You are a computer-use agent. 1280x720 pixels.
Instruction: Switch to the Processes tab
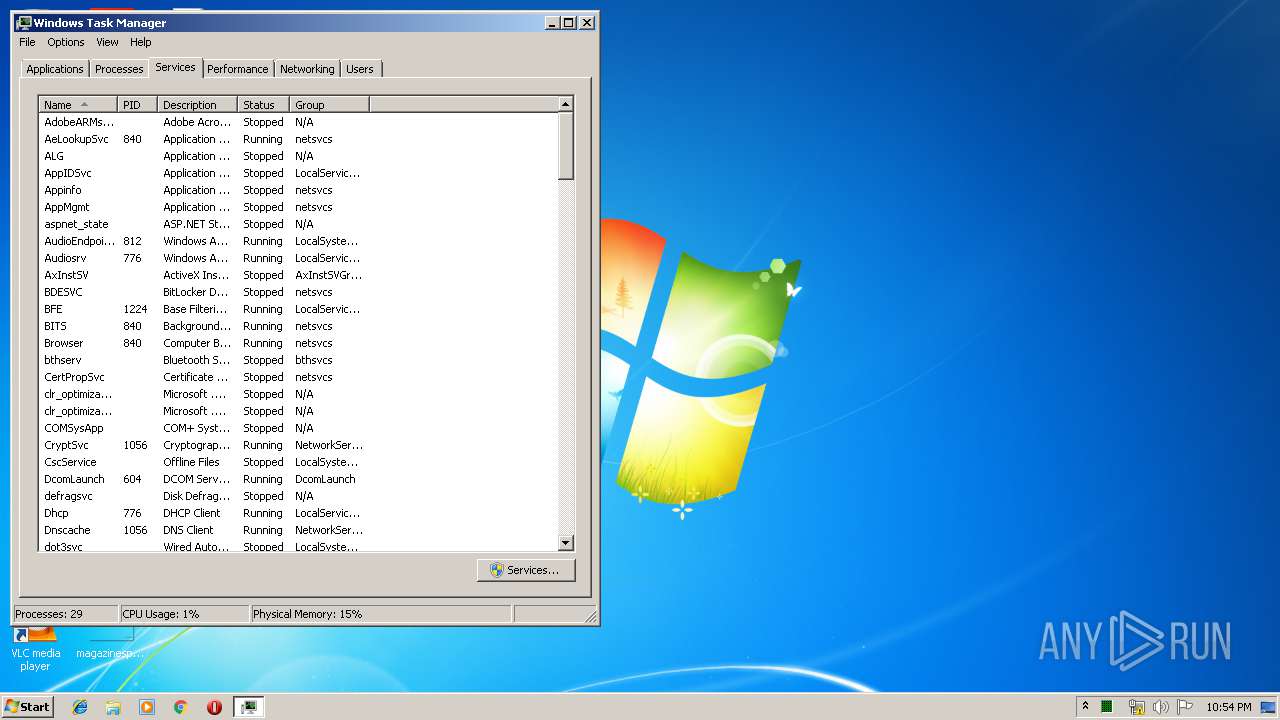point(119,69)
